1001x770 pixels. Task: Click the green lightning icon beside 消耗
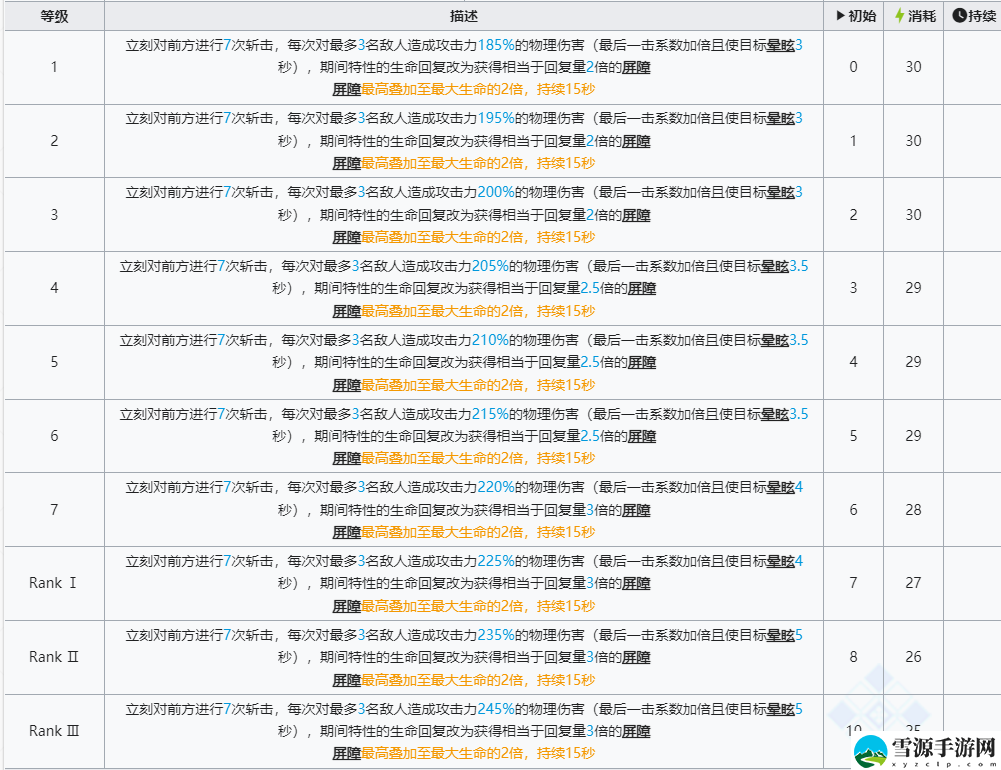click(899, 15)
